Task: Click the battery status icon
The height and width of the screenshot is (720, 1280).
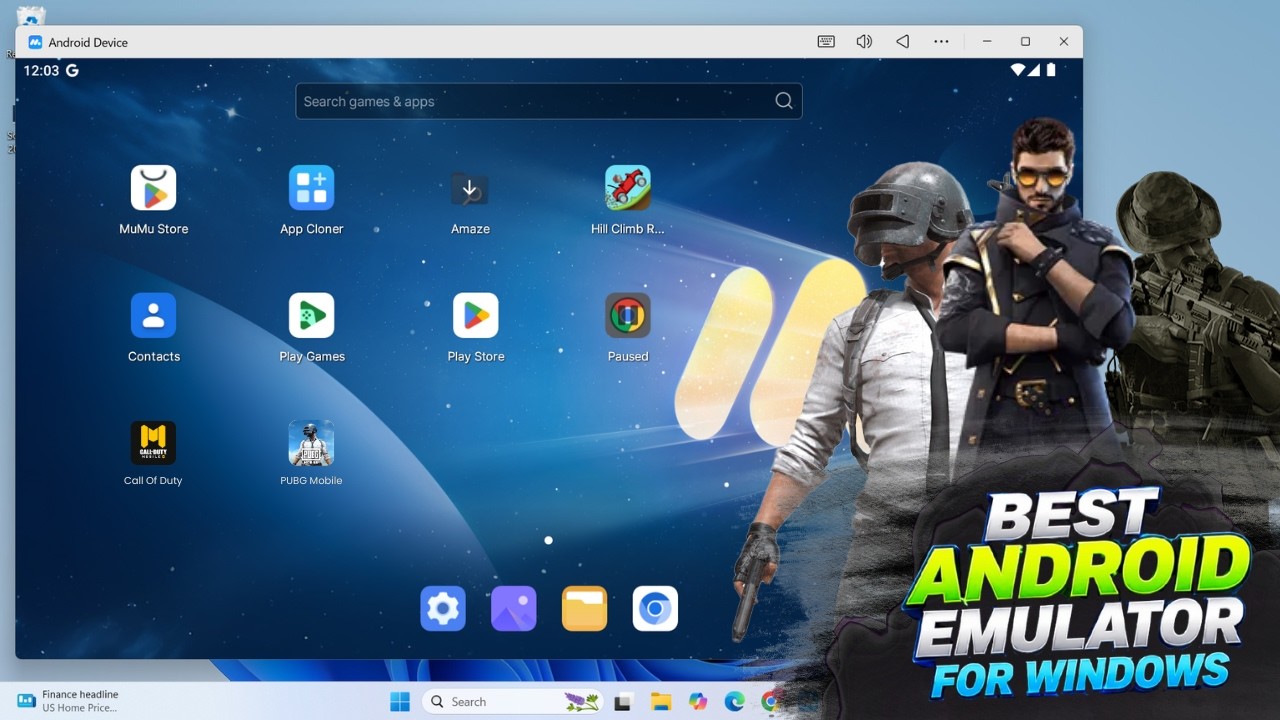Action: pyautogui.click(x=1051, y=70)
